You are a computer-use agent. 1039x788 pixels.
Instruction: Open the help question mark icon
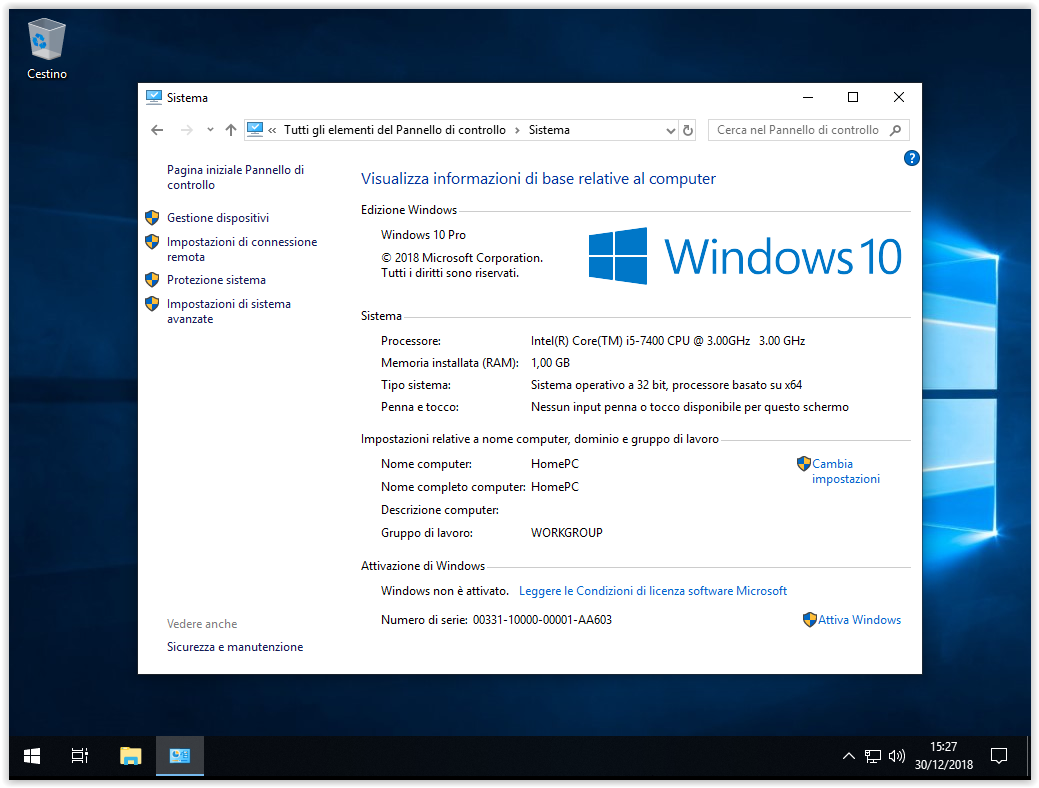pos(911,158)
